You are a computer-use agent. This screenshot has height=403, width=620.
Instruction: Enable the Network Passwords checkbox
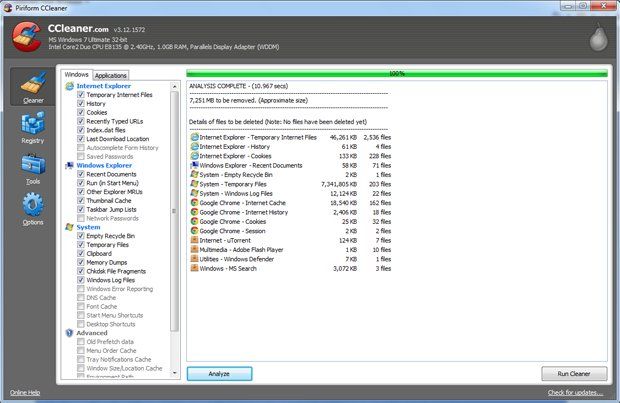click(x=81, y=218)
